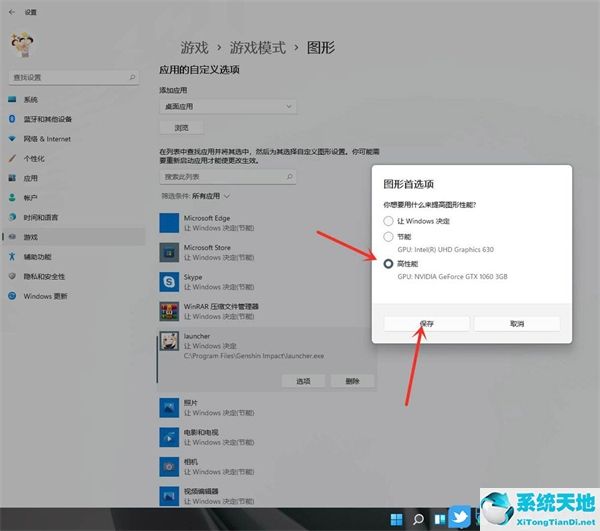600x531 pixels.
Task: Click 取消 (Cancel) in graphics dialog
Action: click(x=517, y=324)
